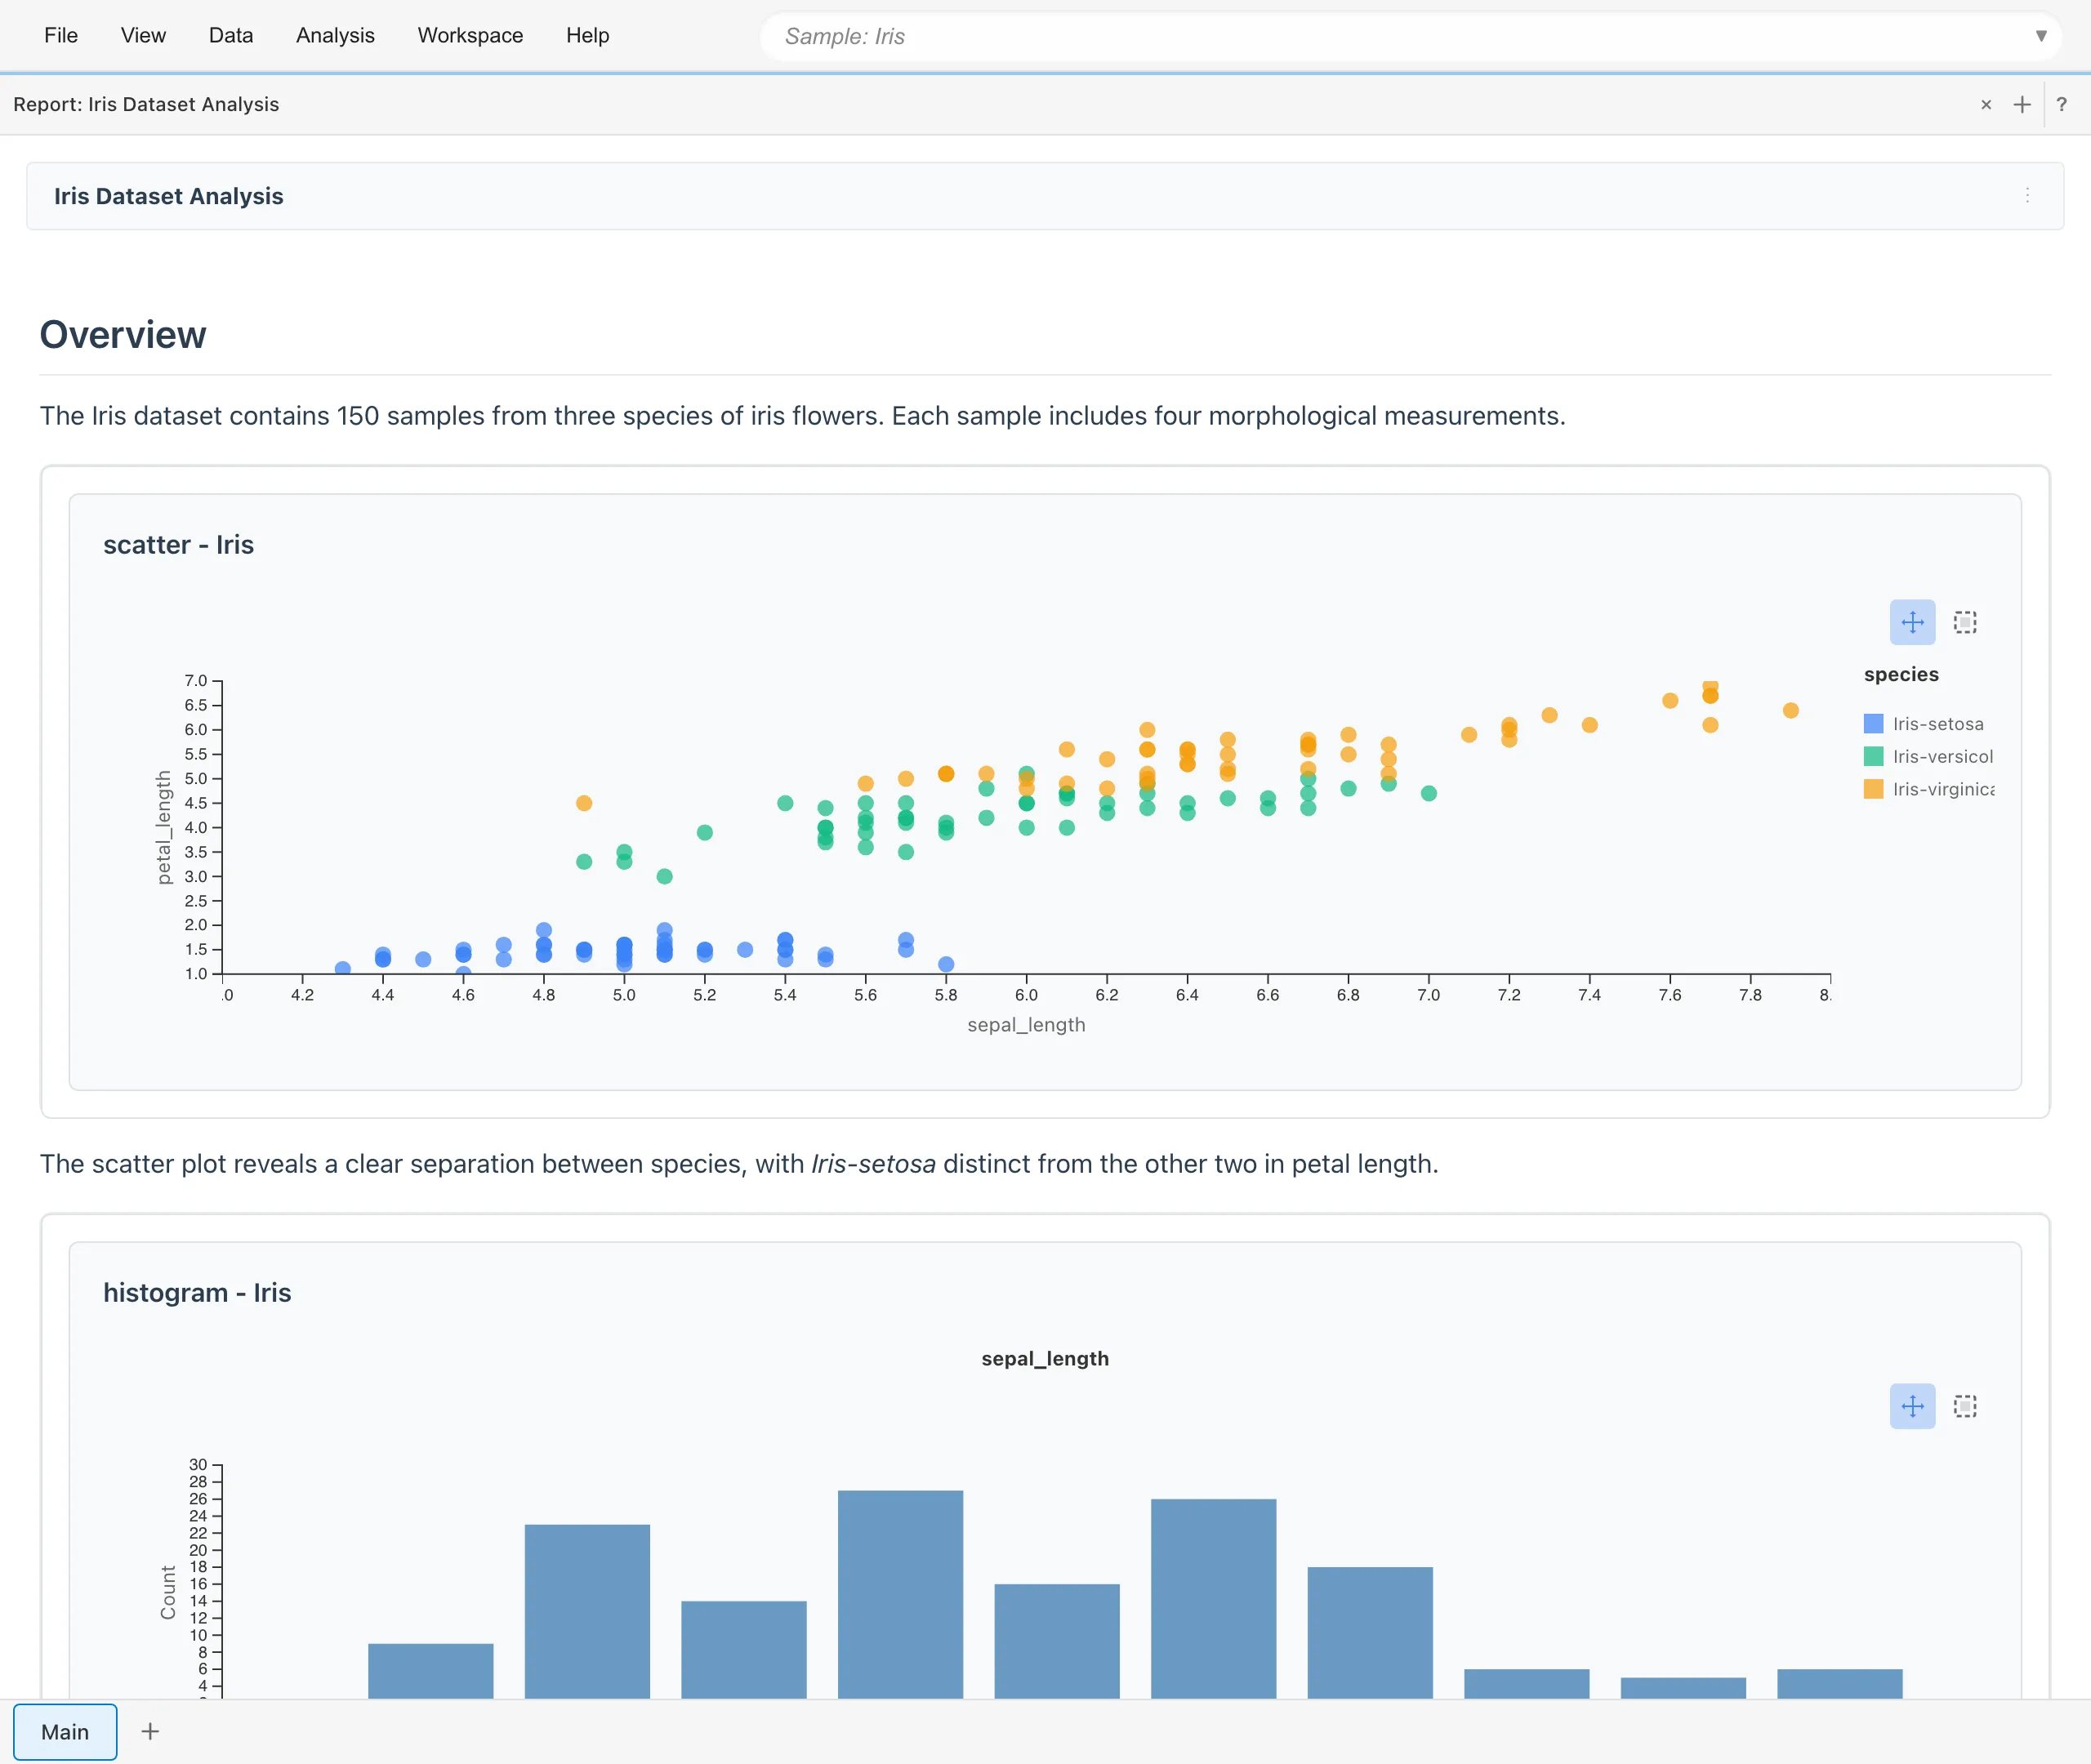Viewport: 2091px width, 1764px height.
Task: Switch to the Main tab
Action: click(65, 1731)
